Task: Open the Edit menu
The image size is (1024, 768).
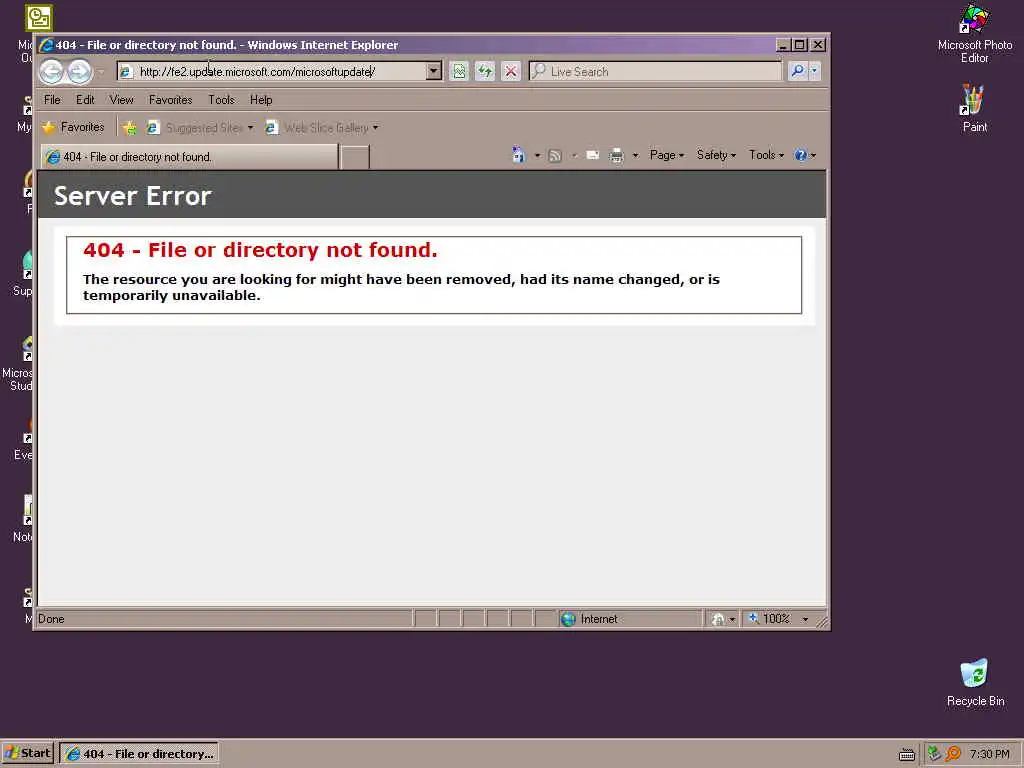Action: [x=85, y=100]
